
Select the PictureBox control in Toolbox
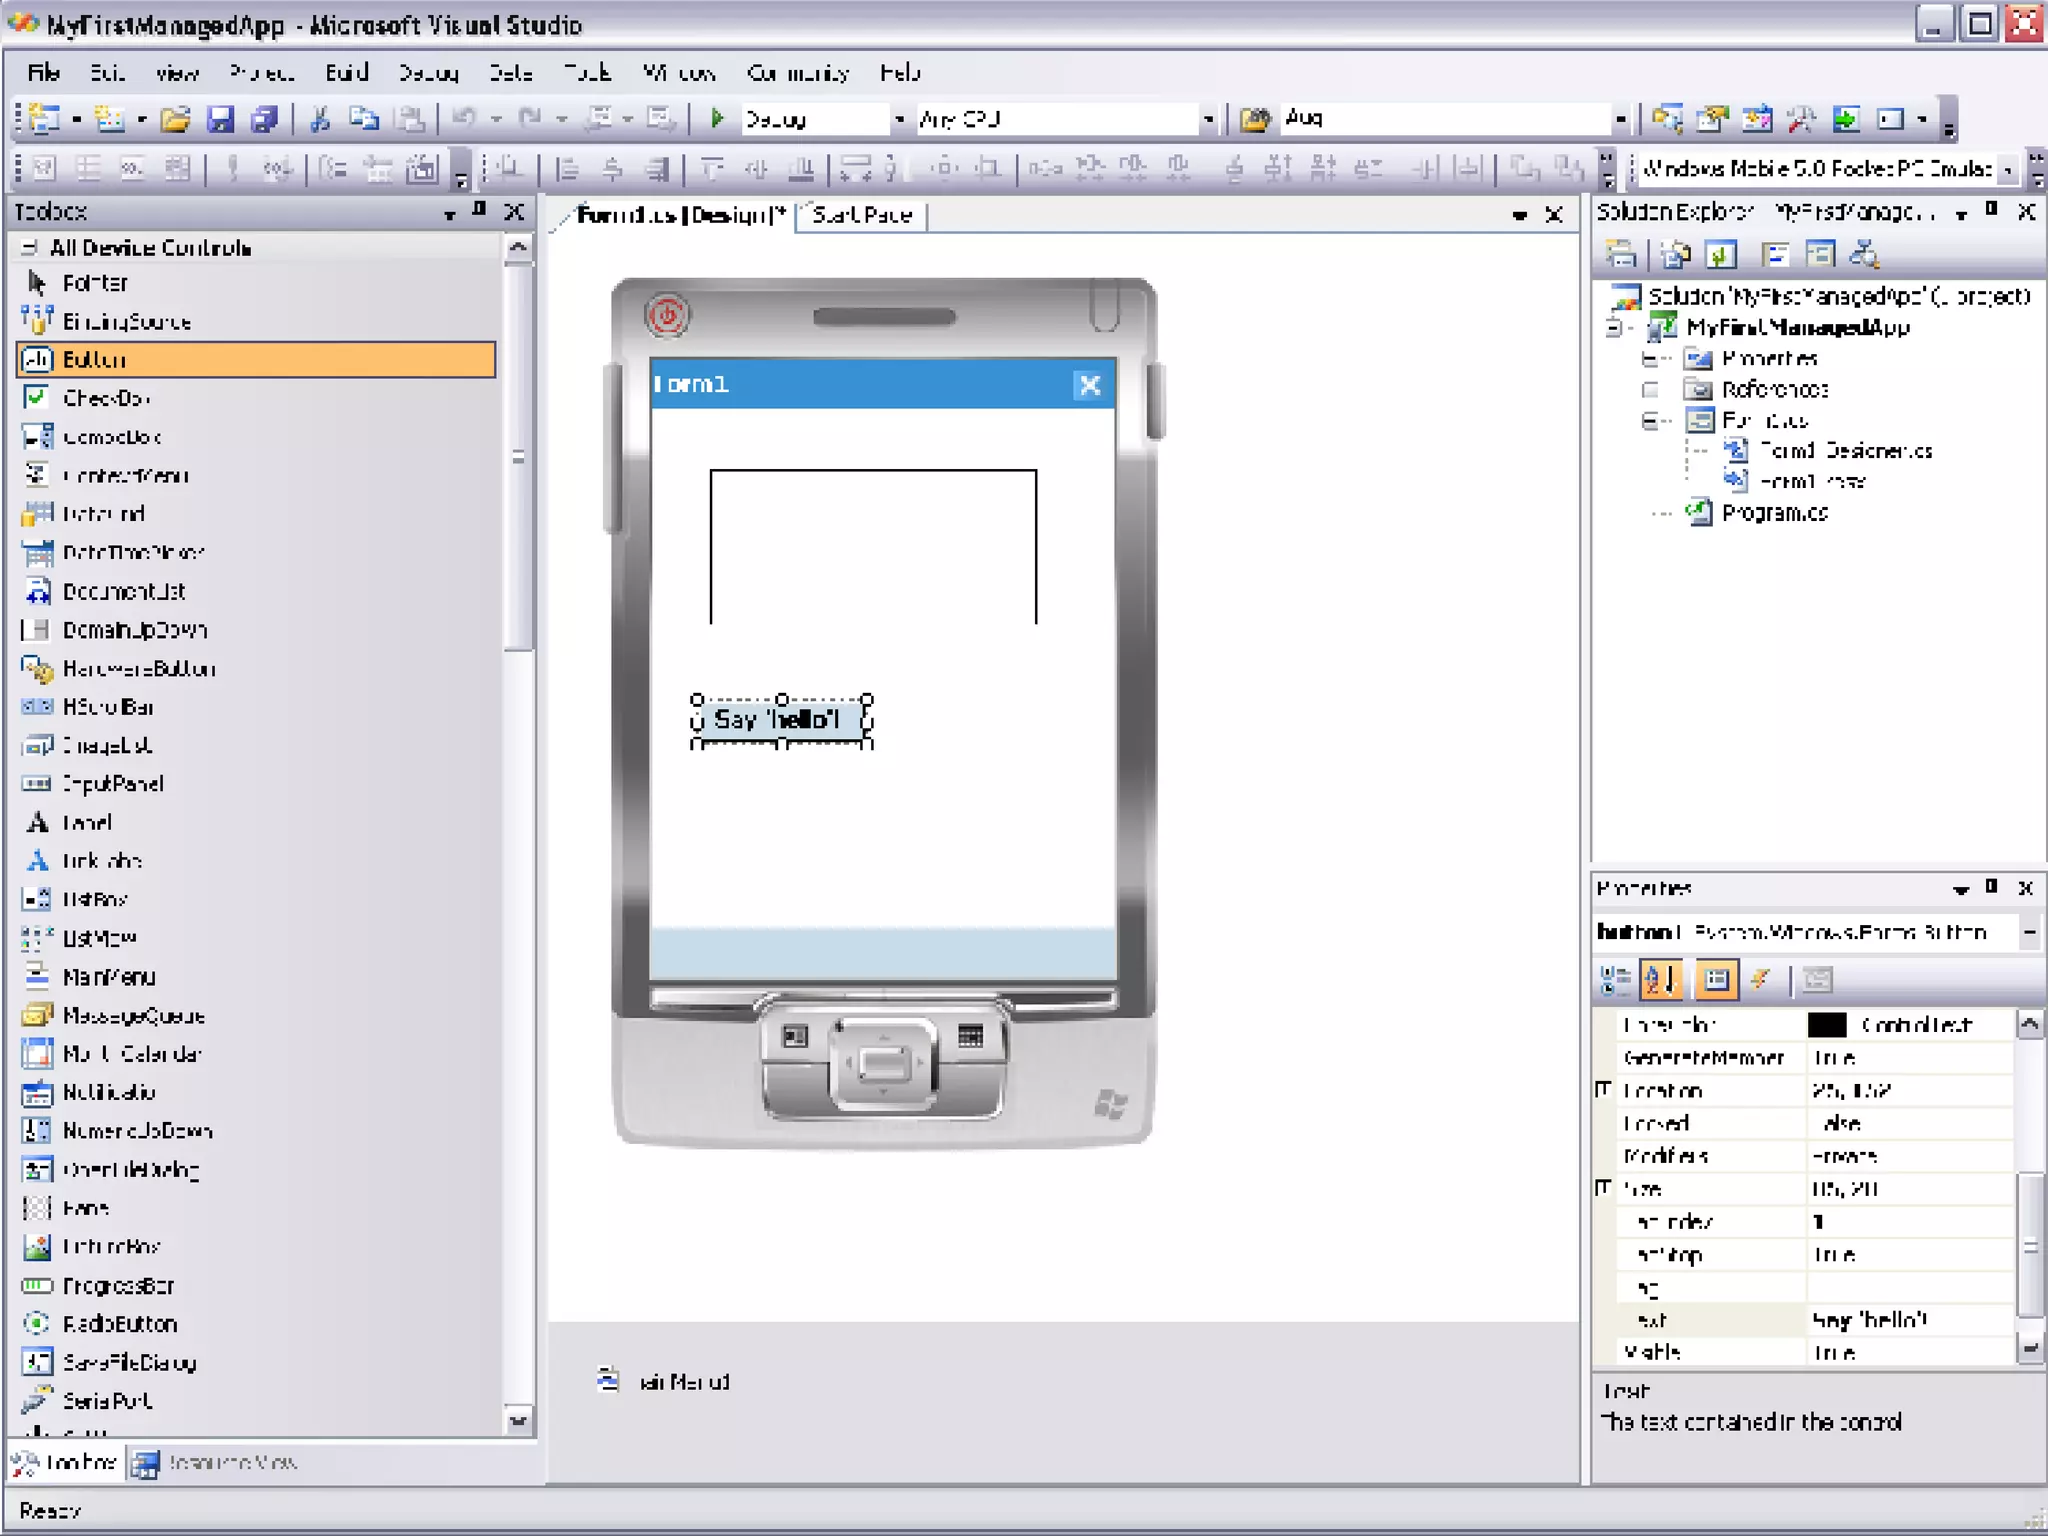pyautogui.click(x=110, y=1246)
